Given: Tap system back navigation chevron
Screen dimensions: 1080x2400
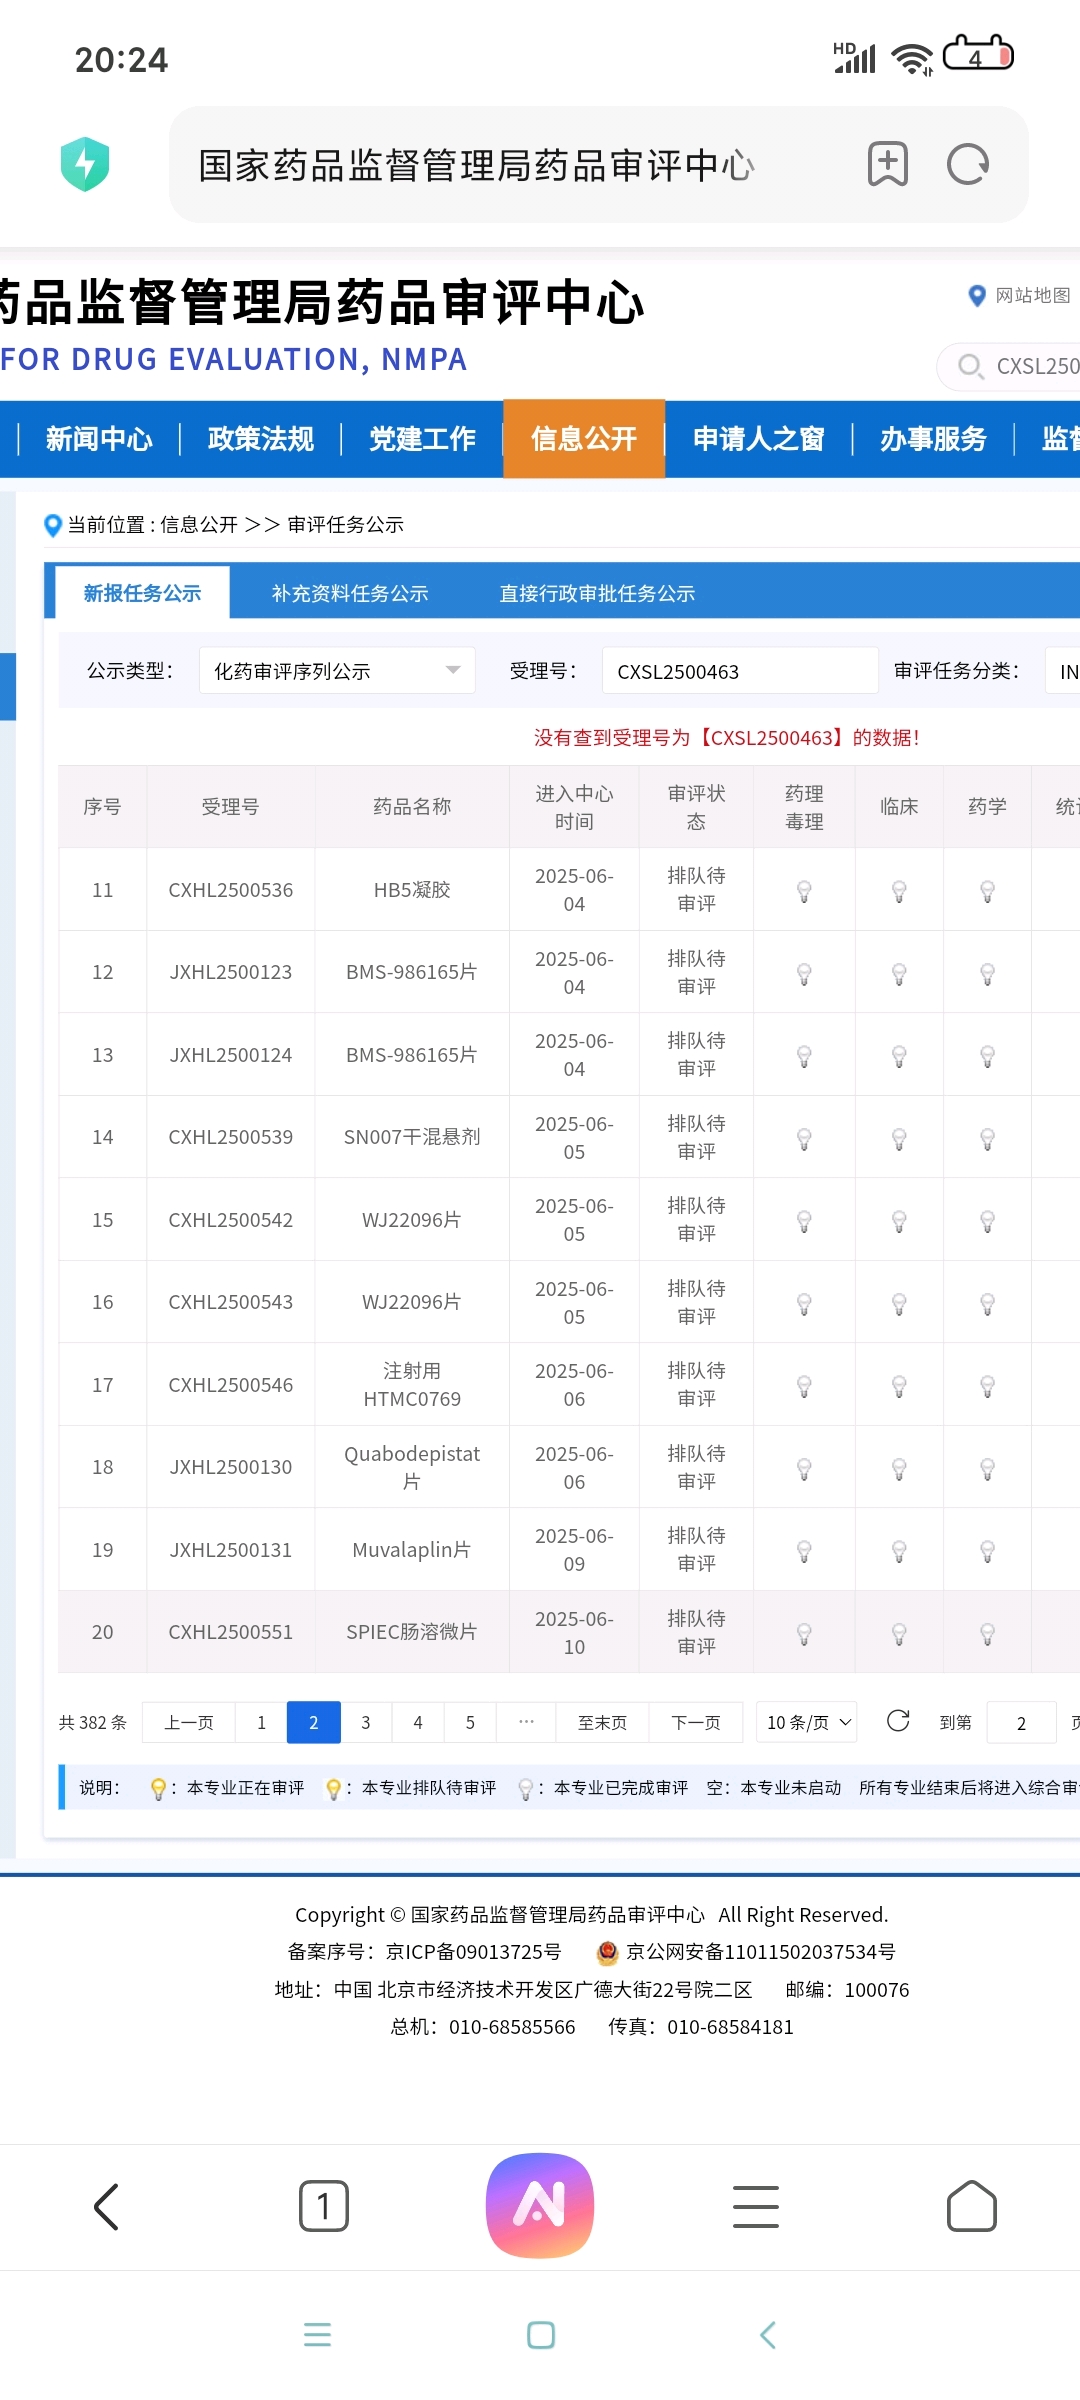Looking at the screenshot, I should (x=768, y=2335).
